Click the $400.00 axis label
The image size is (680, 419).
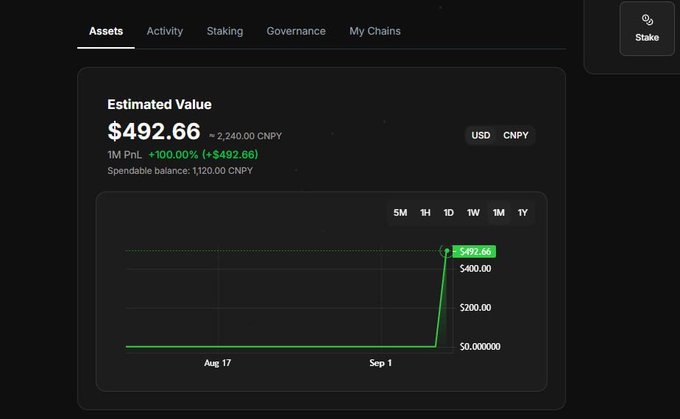[x=475, y=269]
